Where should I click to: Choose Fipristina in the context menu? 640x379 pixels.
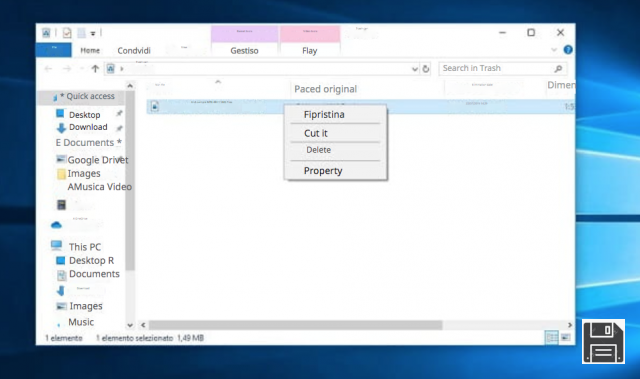(x=324, y=115)
